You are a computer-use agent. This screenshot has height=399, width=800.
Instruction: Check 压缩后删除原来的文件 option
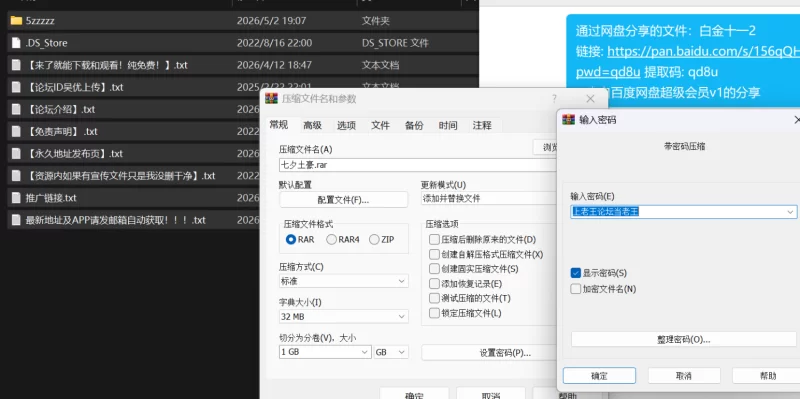coord(434,239)
